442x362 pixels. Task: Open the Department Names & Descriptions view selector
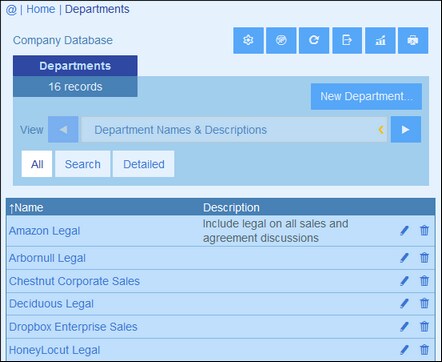tap(234, 129)
